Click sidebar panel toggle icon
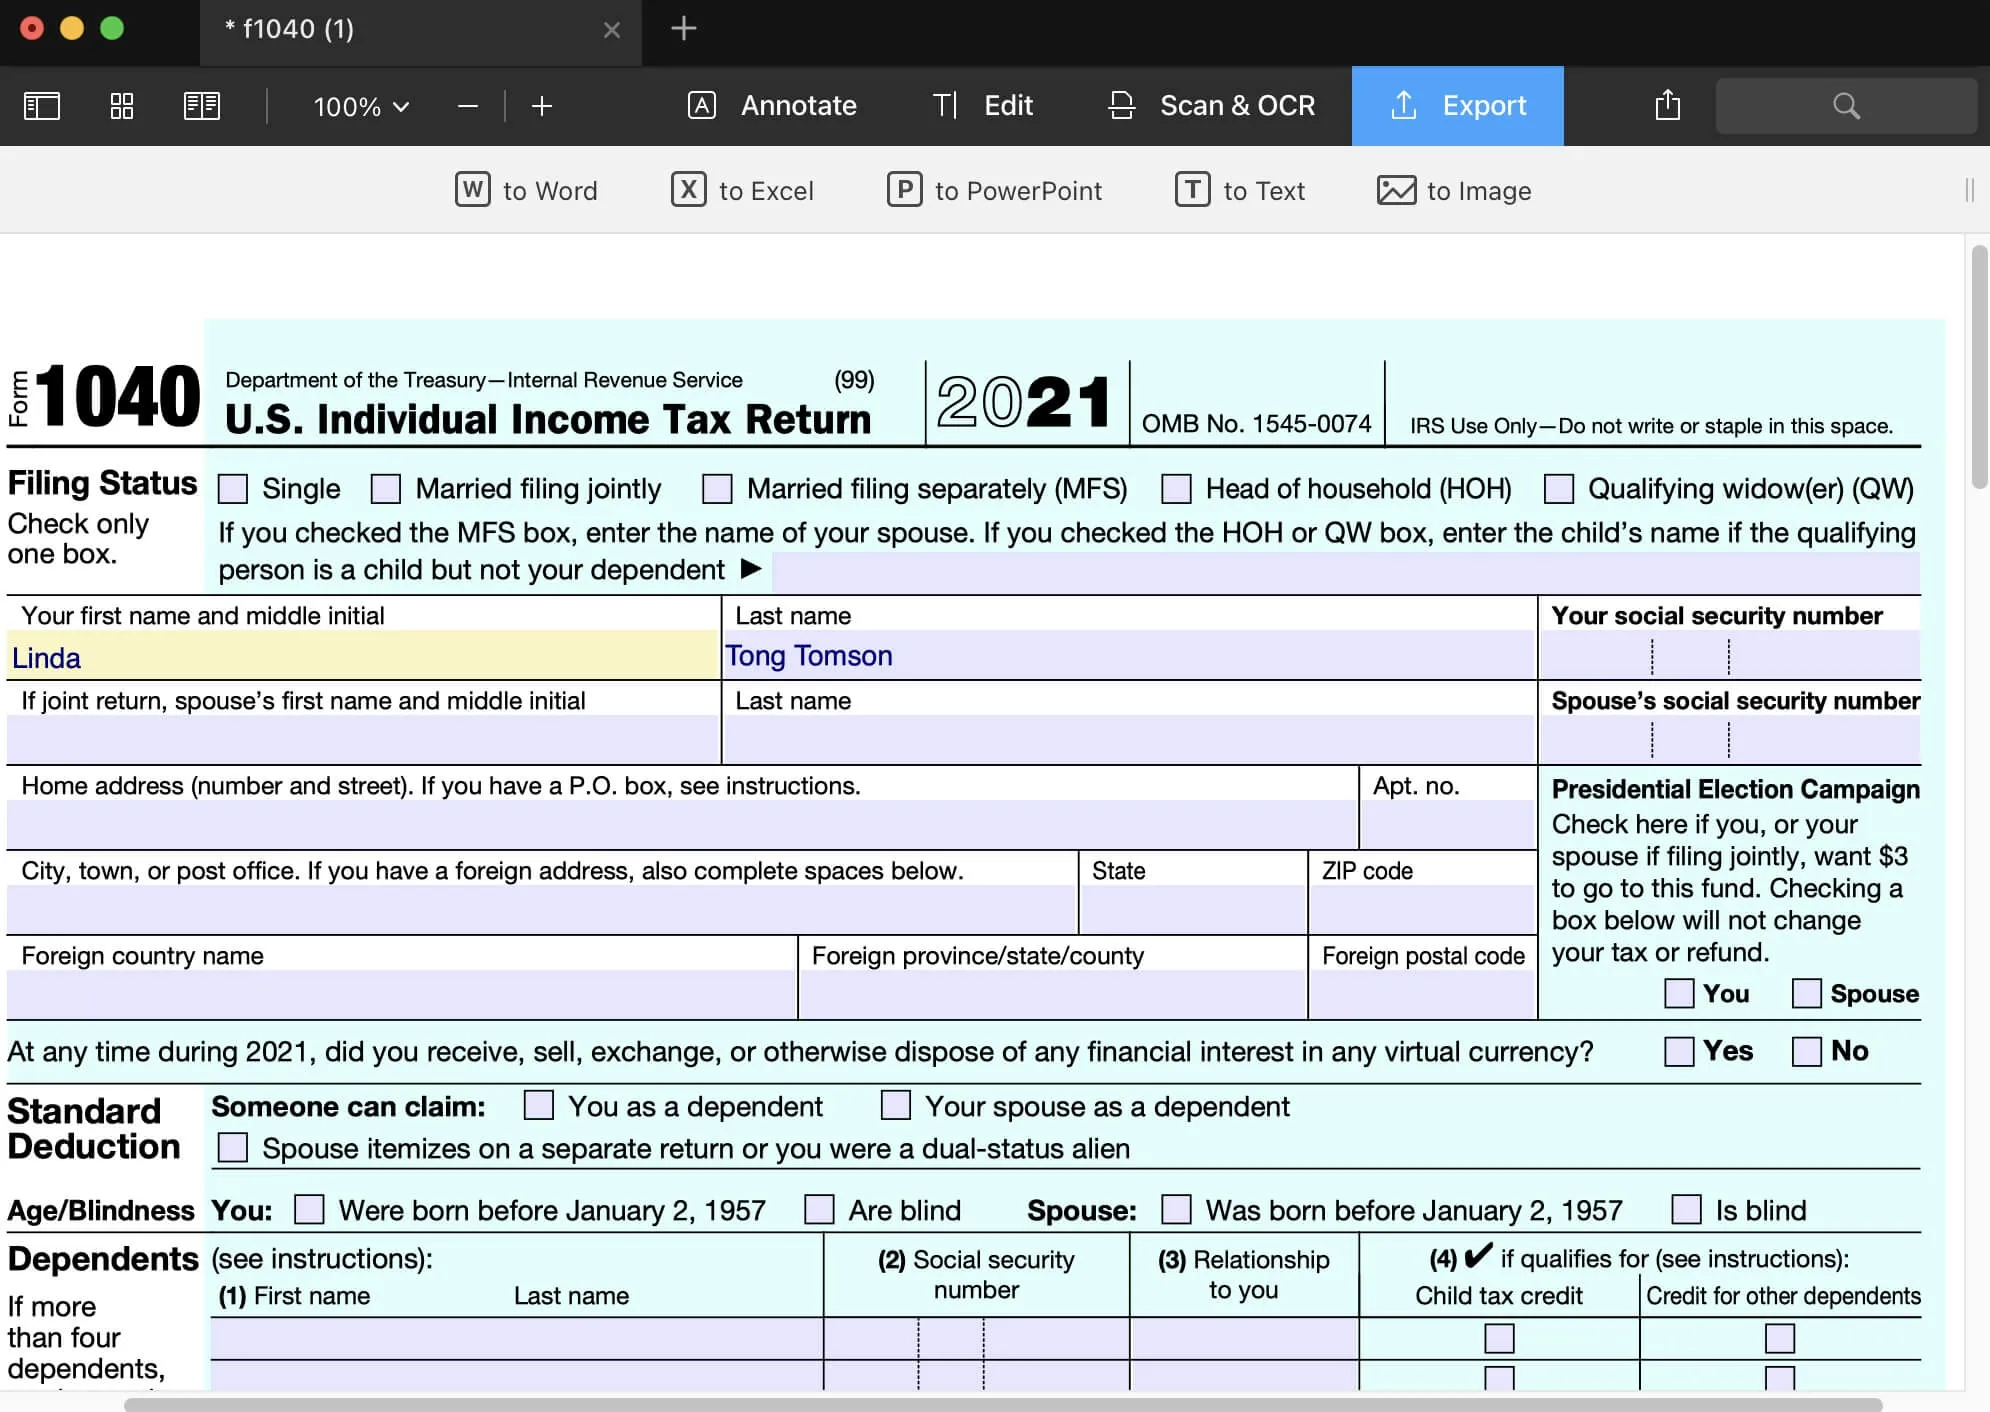This screenshot has width=1990, height=1412. click(x=41, y=105)
